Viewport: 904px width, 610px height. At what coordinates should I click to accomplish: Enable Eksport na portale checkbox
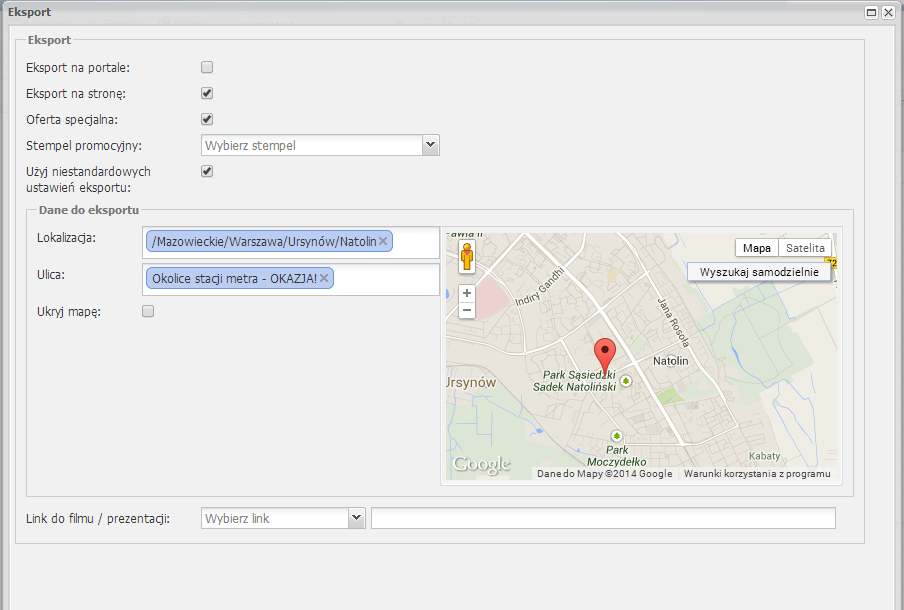(x=207, y=67)
